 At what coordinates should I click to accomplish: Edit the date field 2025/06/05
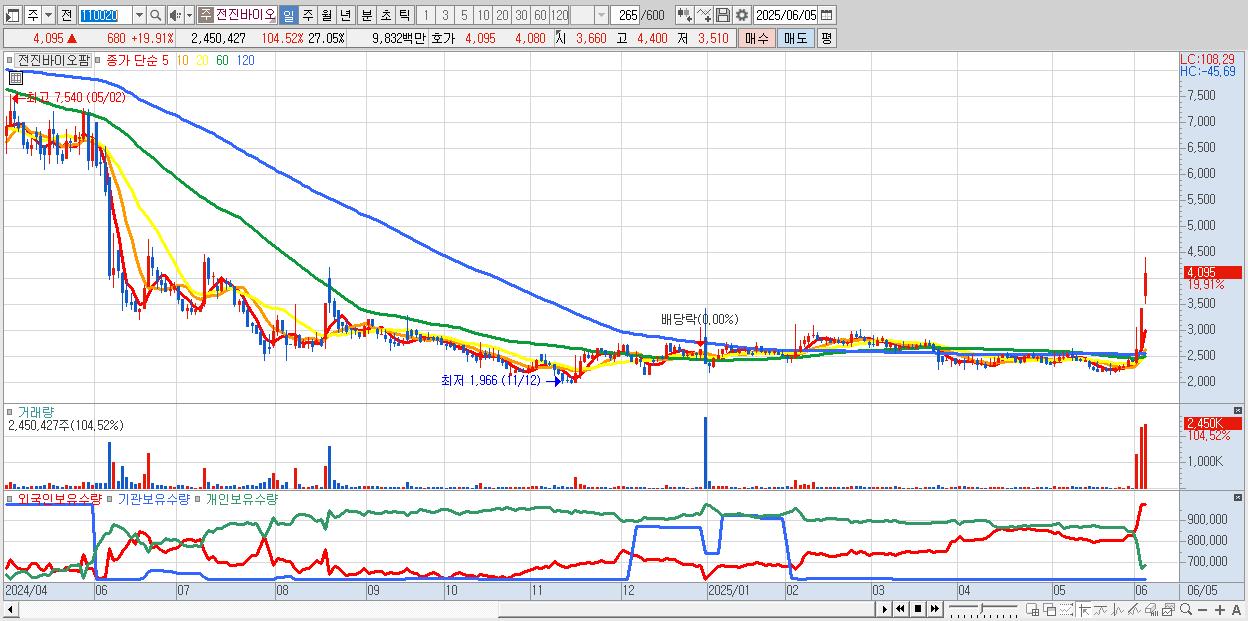(x=786, y=15)
